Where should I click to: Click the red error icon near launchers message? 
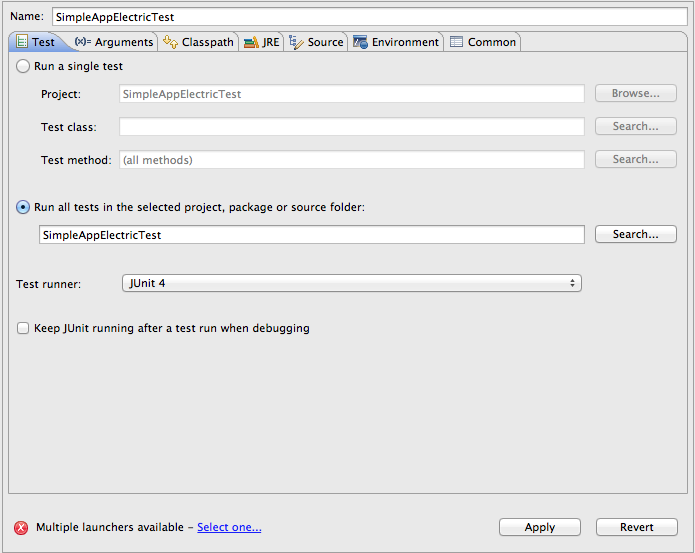pyautogui.click(x=21, y=527)
